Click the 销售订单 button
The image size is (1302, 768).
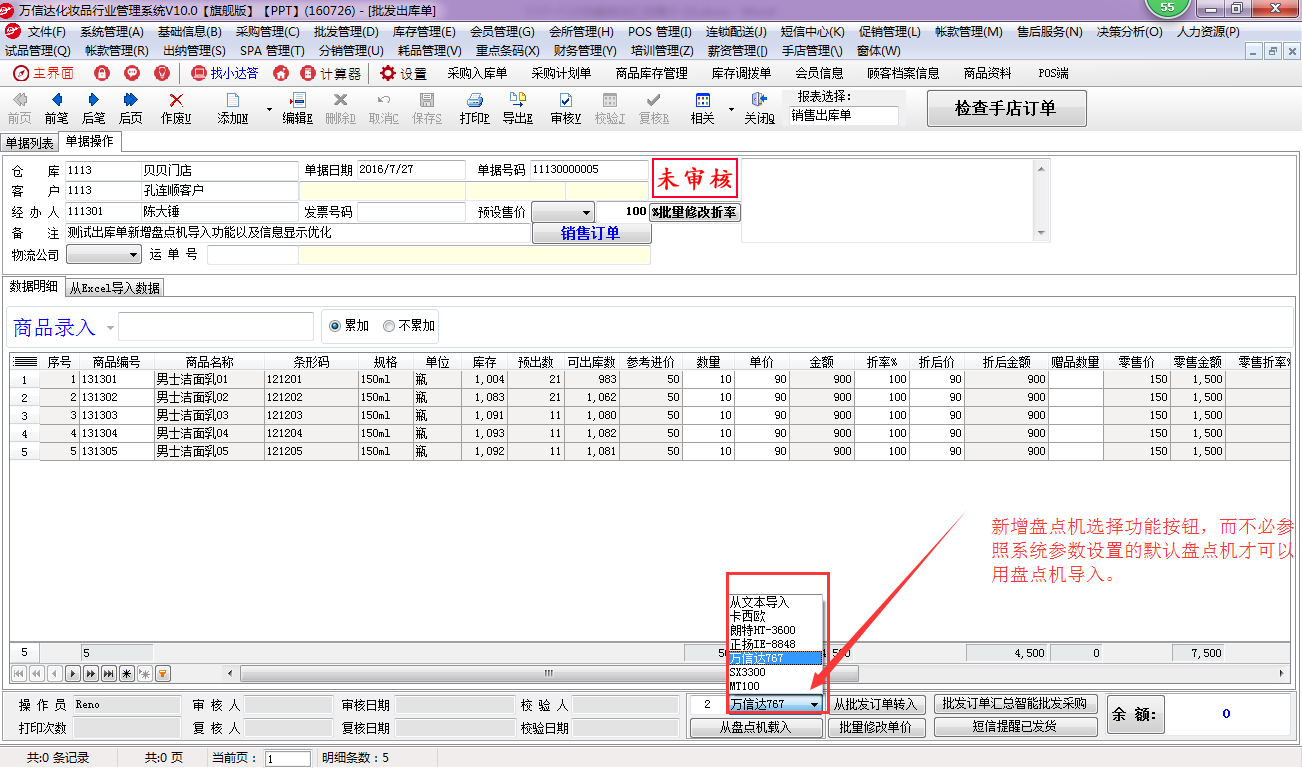point(591,233)
